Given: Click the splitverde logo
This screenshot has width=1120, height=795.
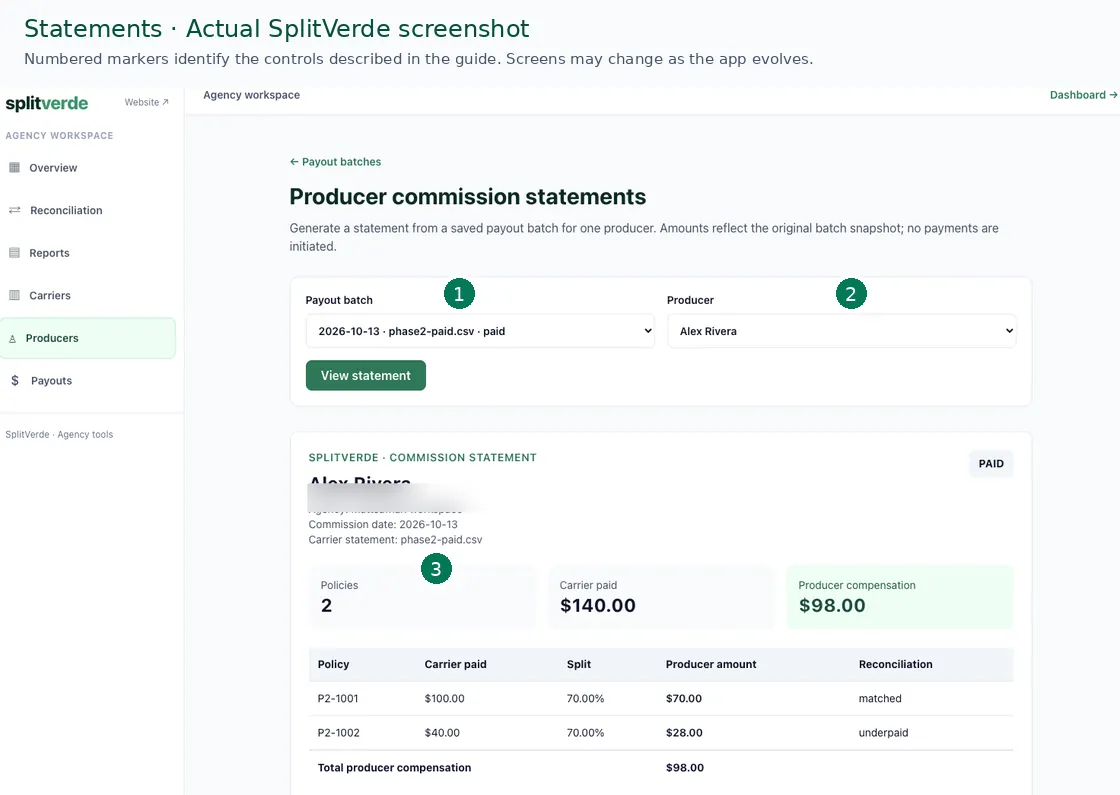Looking at the screenshot, I should [x=47, y=104].
